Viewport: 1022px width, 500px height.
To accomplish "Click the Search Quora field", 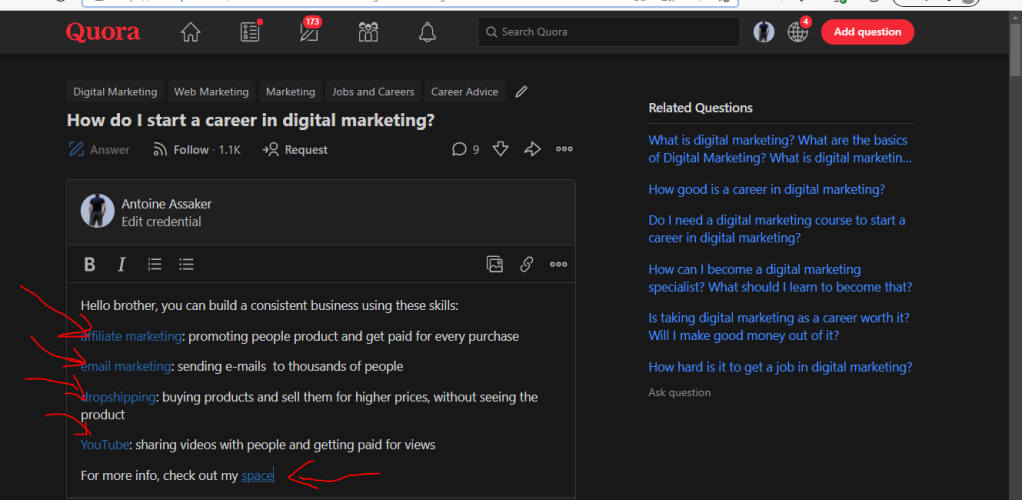I will pyautogui.click(x=609, y=31).
